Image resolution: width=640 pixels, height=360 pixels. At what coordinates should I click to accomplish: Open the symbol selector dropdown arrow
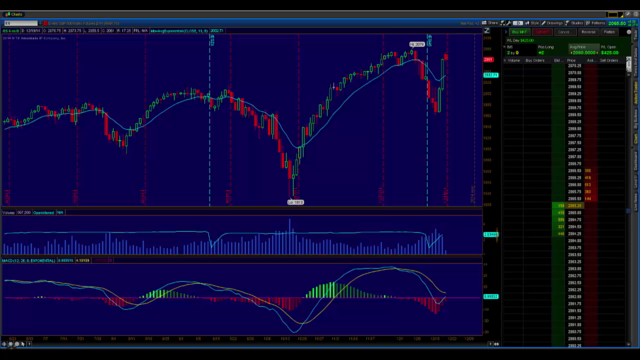pyautogui.click(x=40, y=23)
